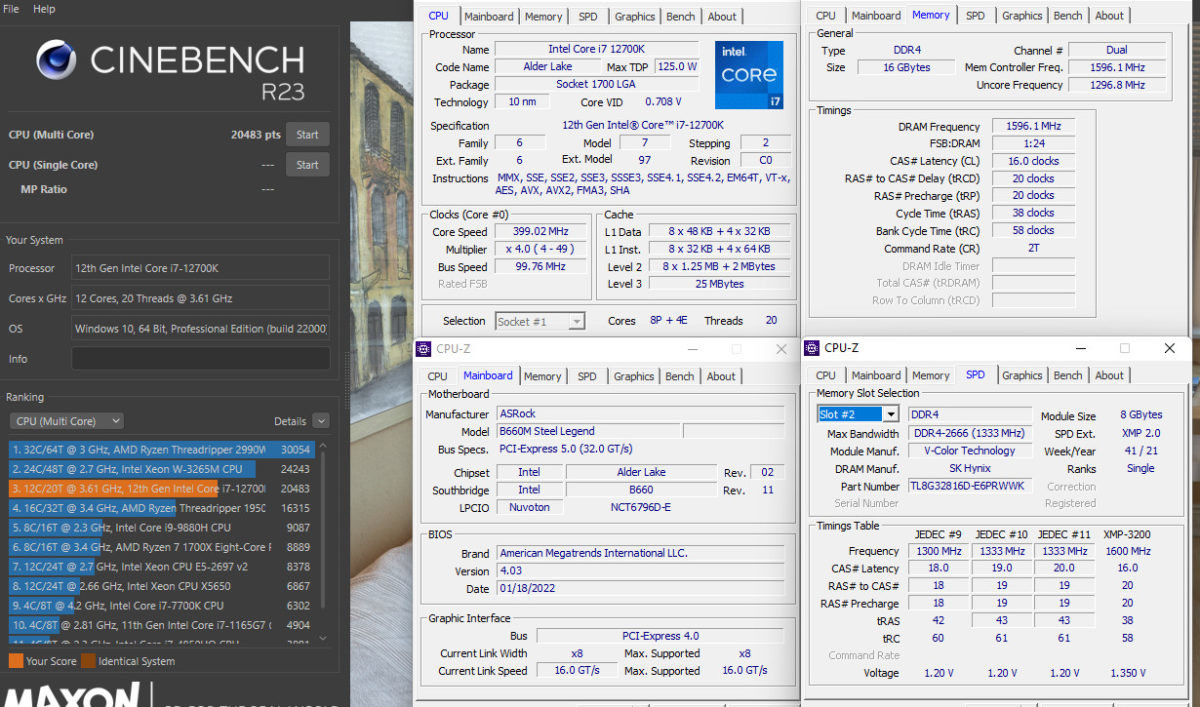Maximize the CPU-Z SPD window

(x=1124, y=348)
